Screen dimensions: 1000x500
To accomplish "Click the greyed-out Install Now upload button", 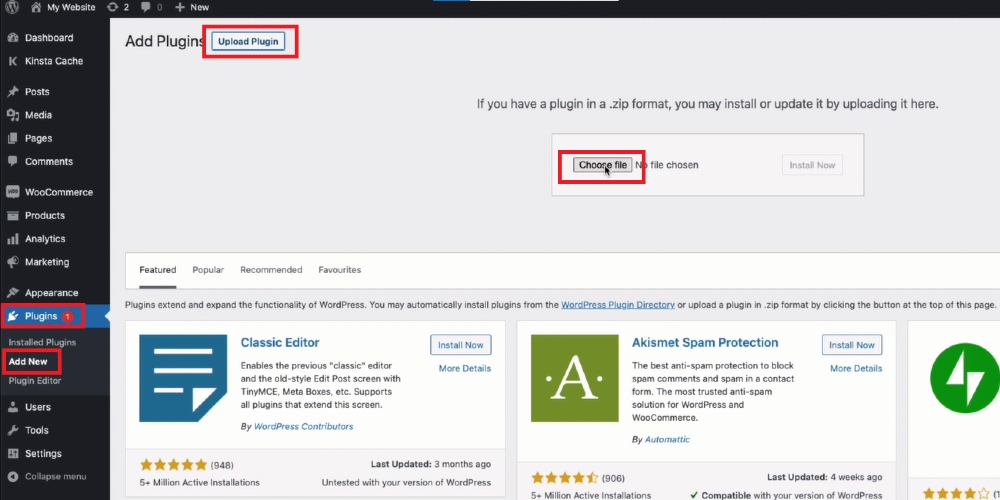I will (x=812, y=165).
